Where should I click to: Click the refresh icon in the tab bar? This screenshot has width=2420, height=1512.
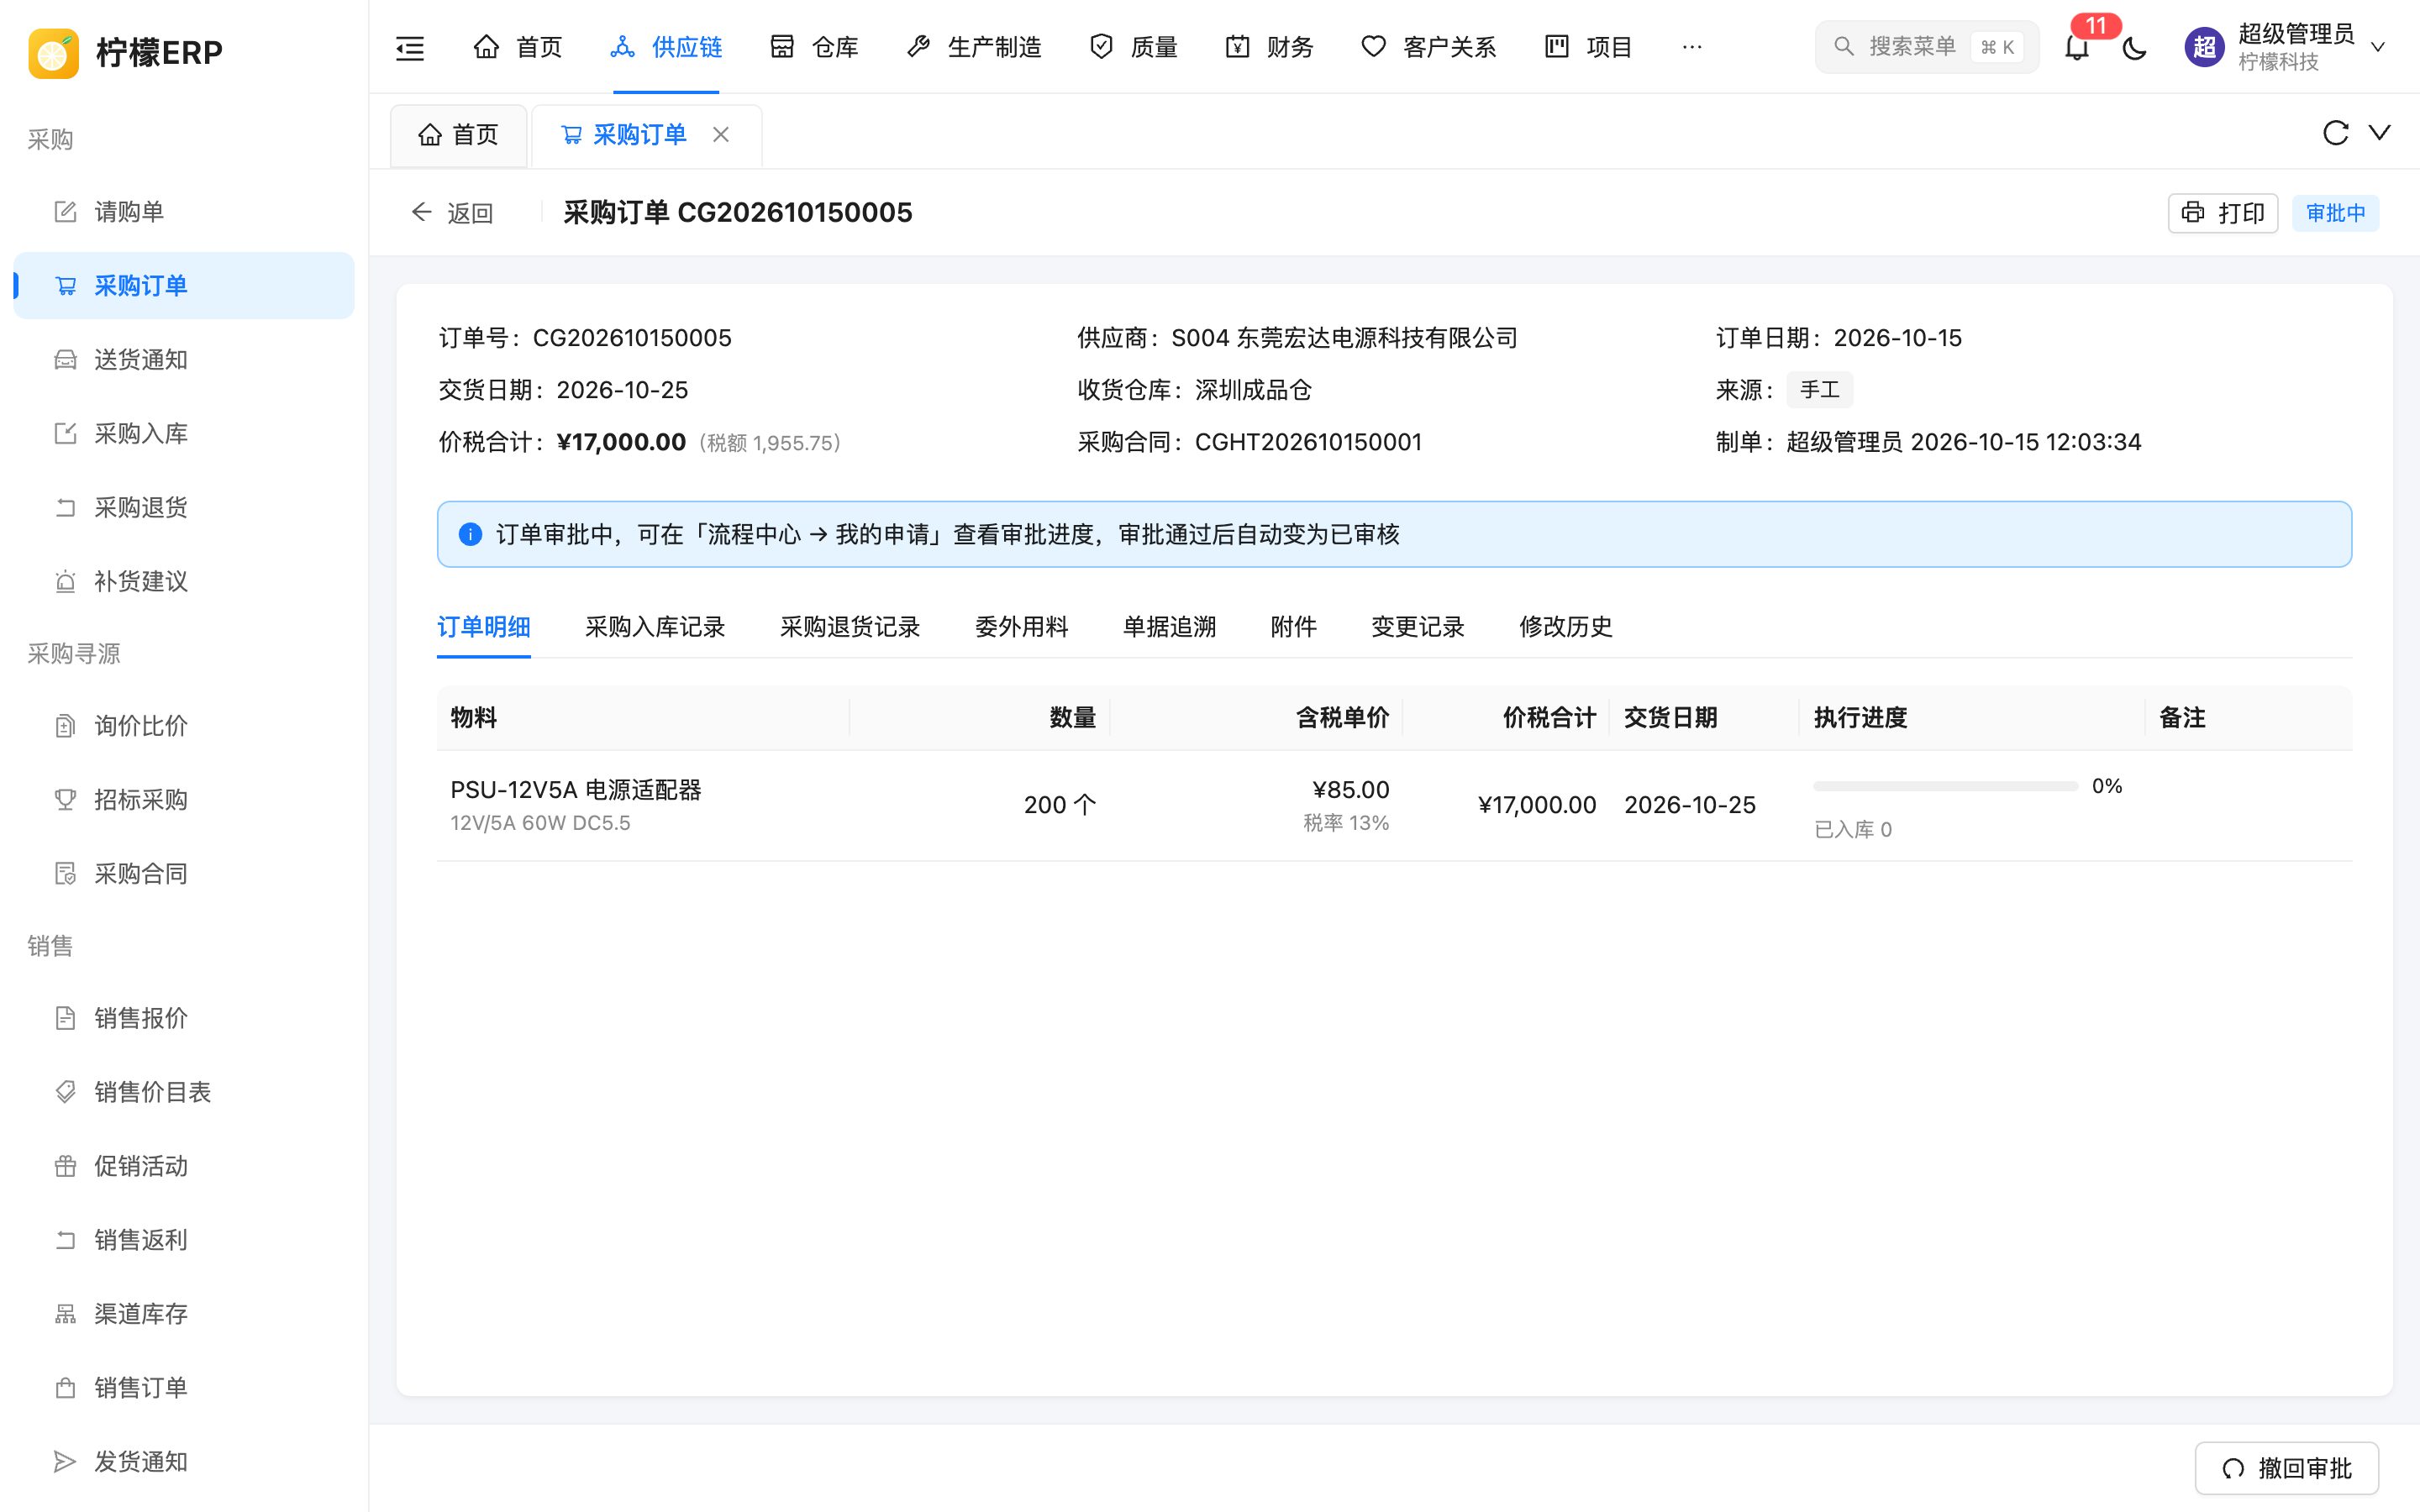pos(2335,133)
